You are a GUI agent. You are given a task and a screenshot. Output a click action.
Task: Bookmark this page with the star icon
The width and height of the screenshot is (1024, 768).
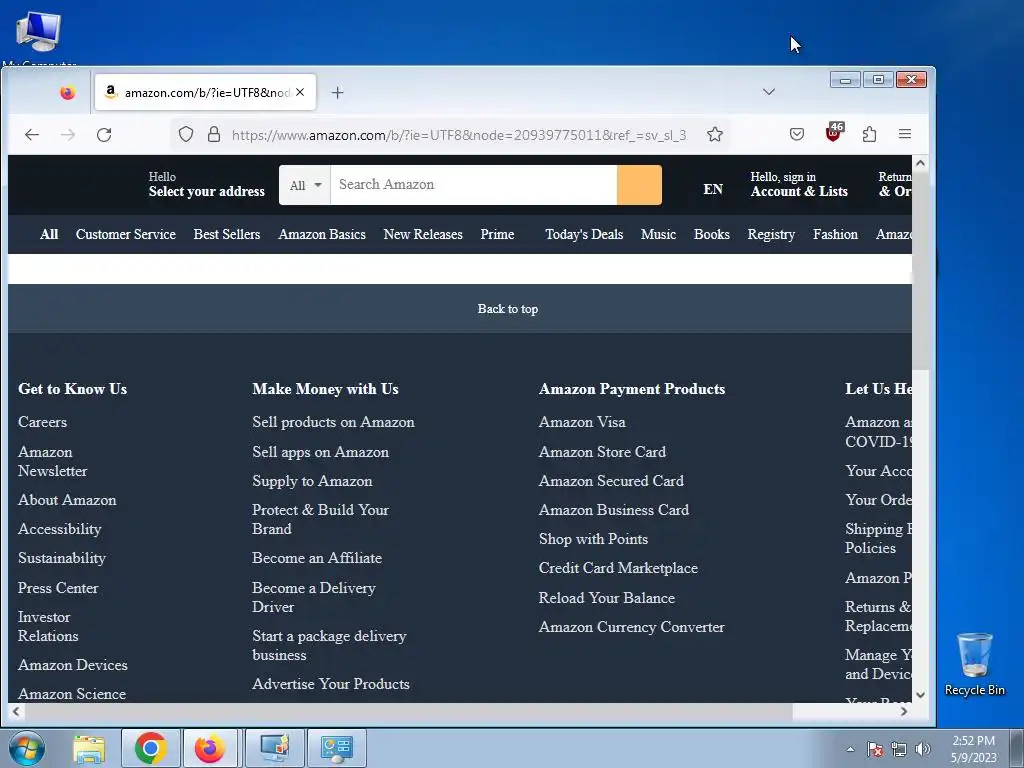click(x=715, y=135)
